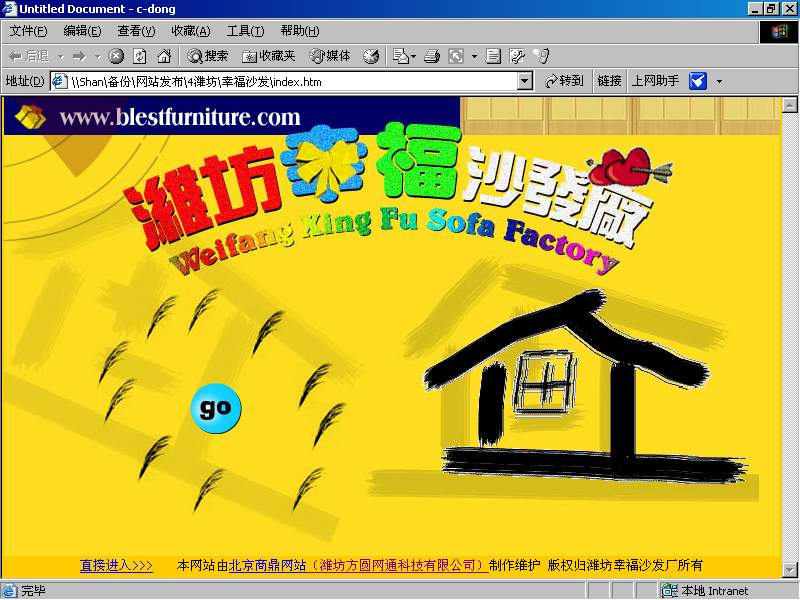Click the Links (链接) toolbar label
800x600 pixels.
point(609,81)
